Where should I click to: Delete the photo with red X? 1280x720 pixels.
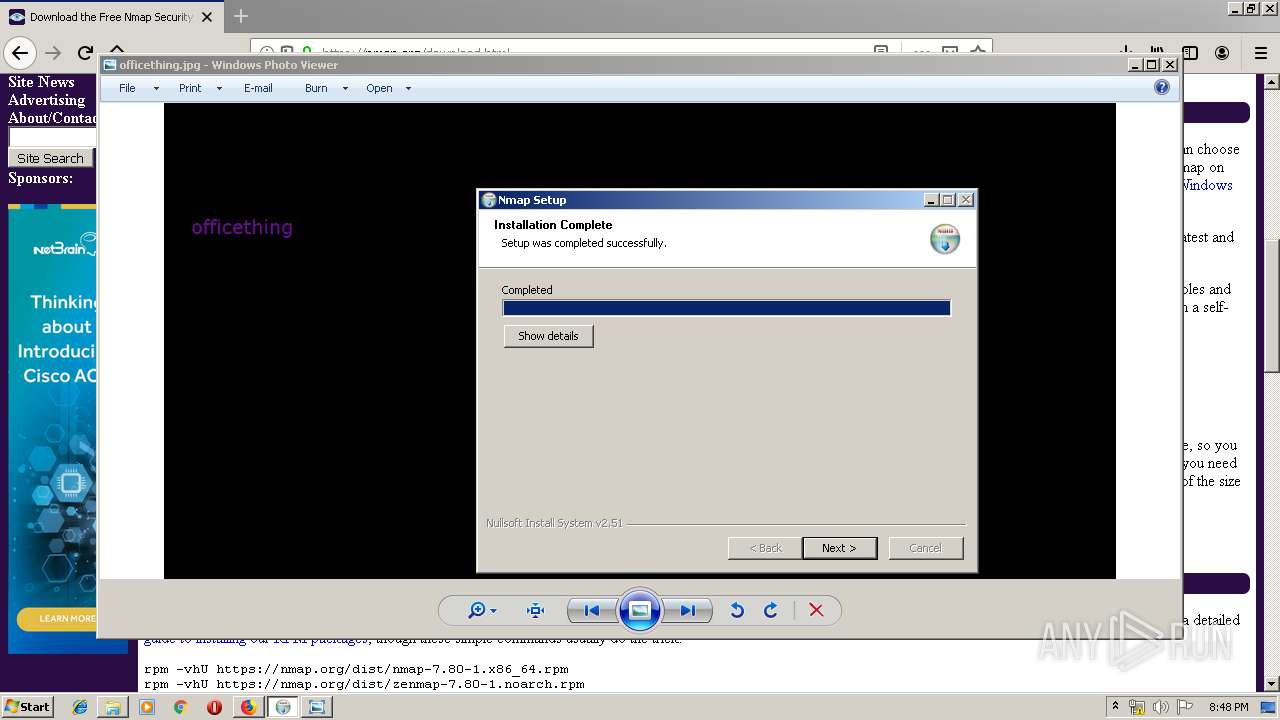click(816, 610)
